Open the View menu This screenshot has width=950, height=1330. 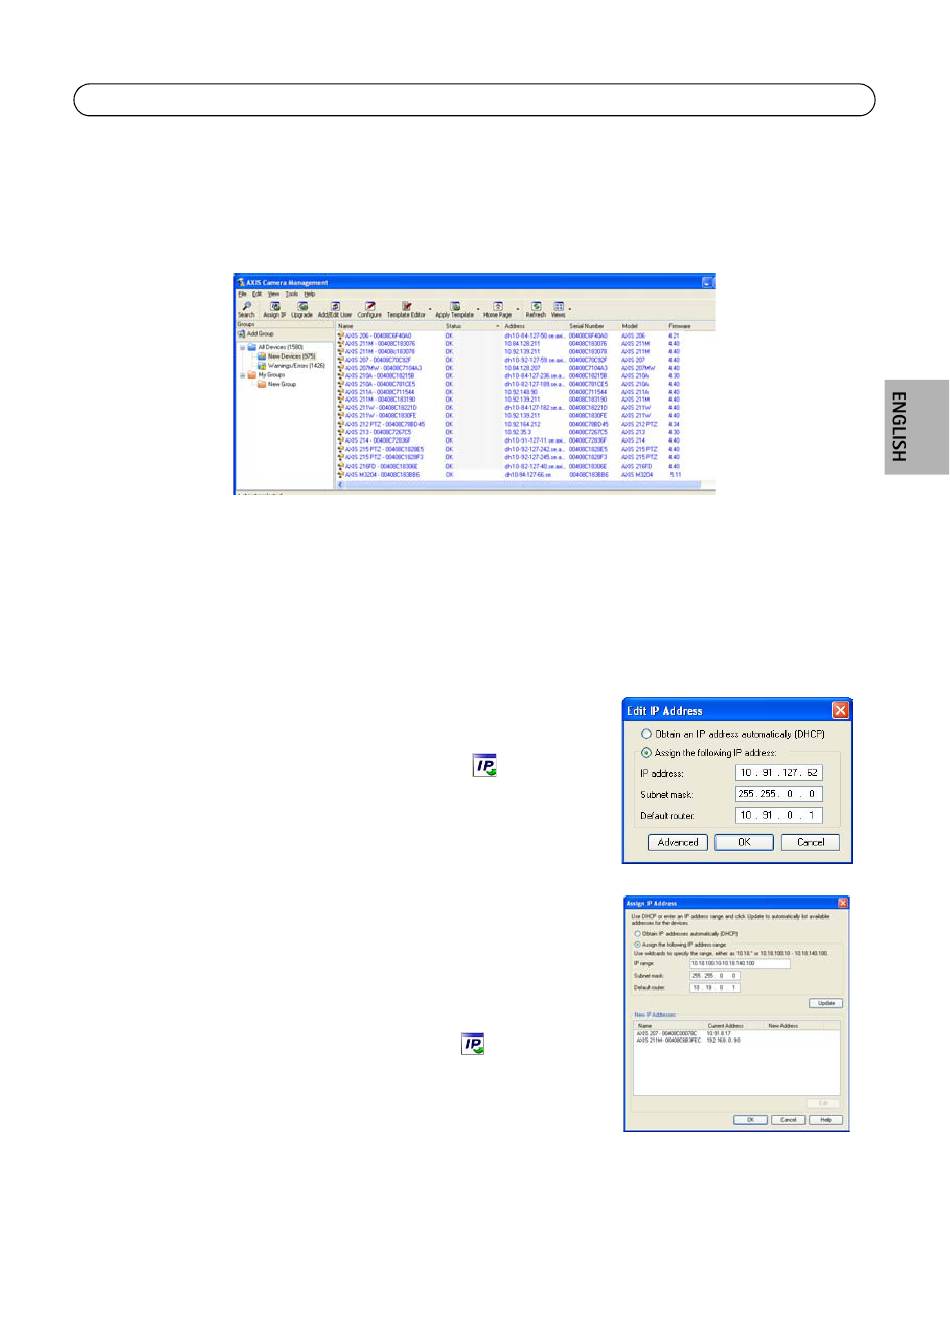(273, 294)
